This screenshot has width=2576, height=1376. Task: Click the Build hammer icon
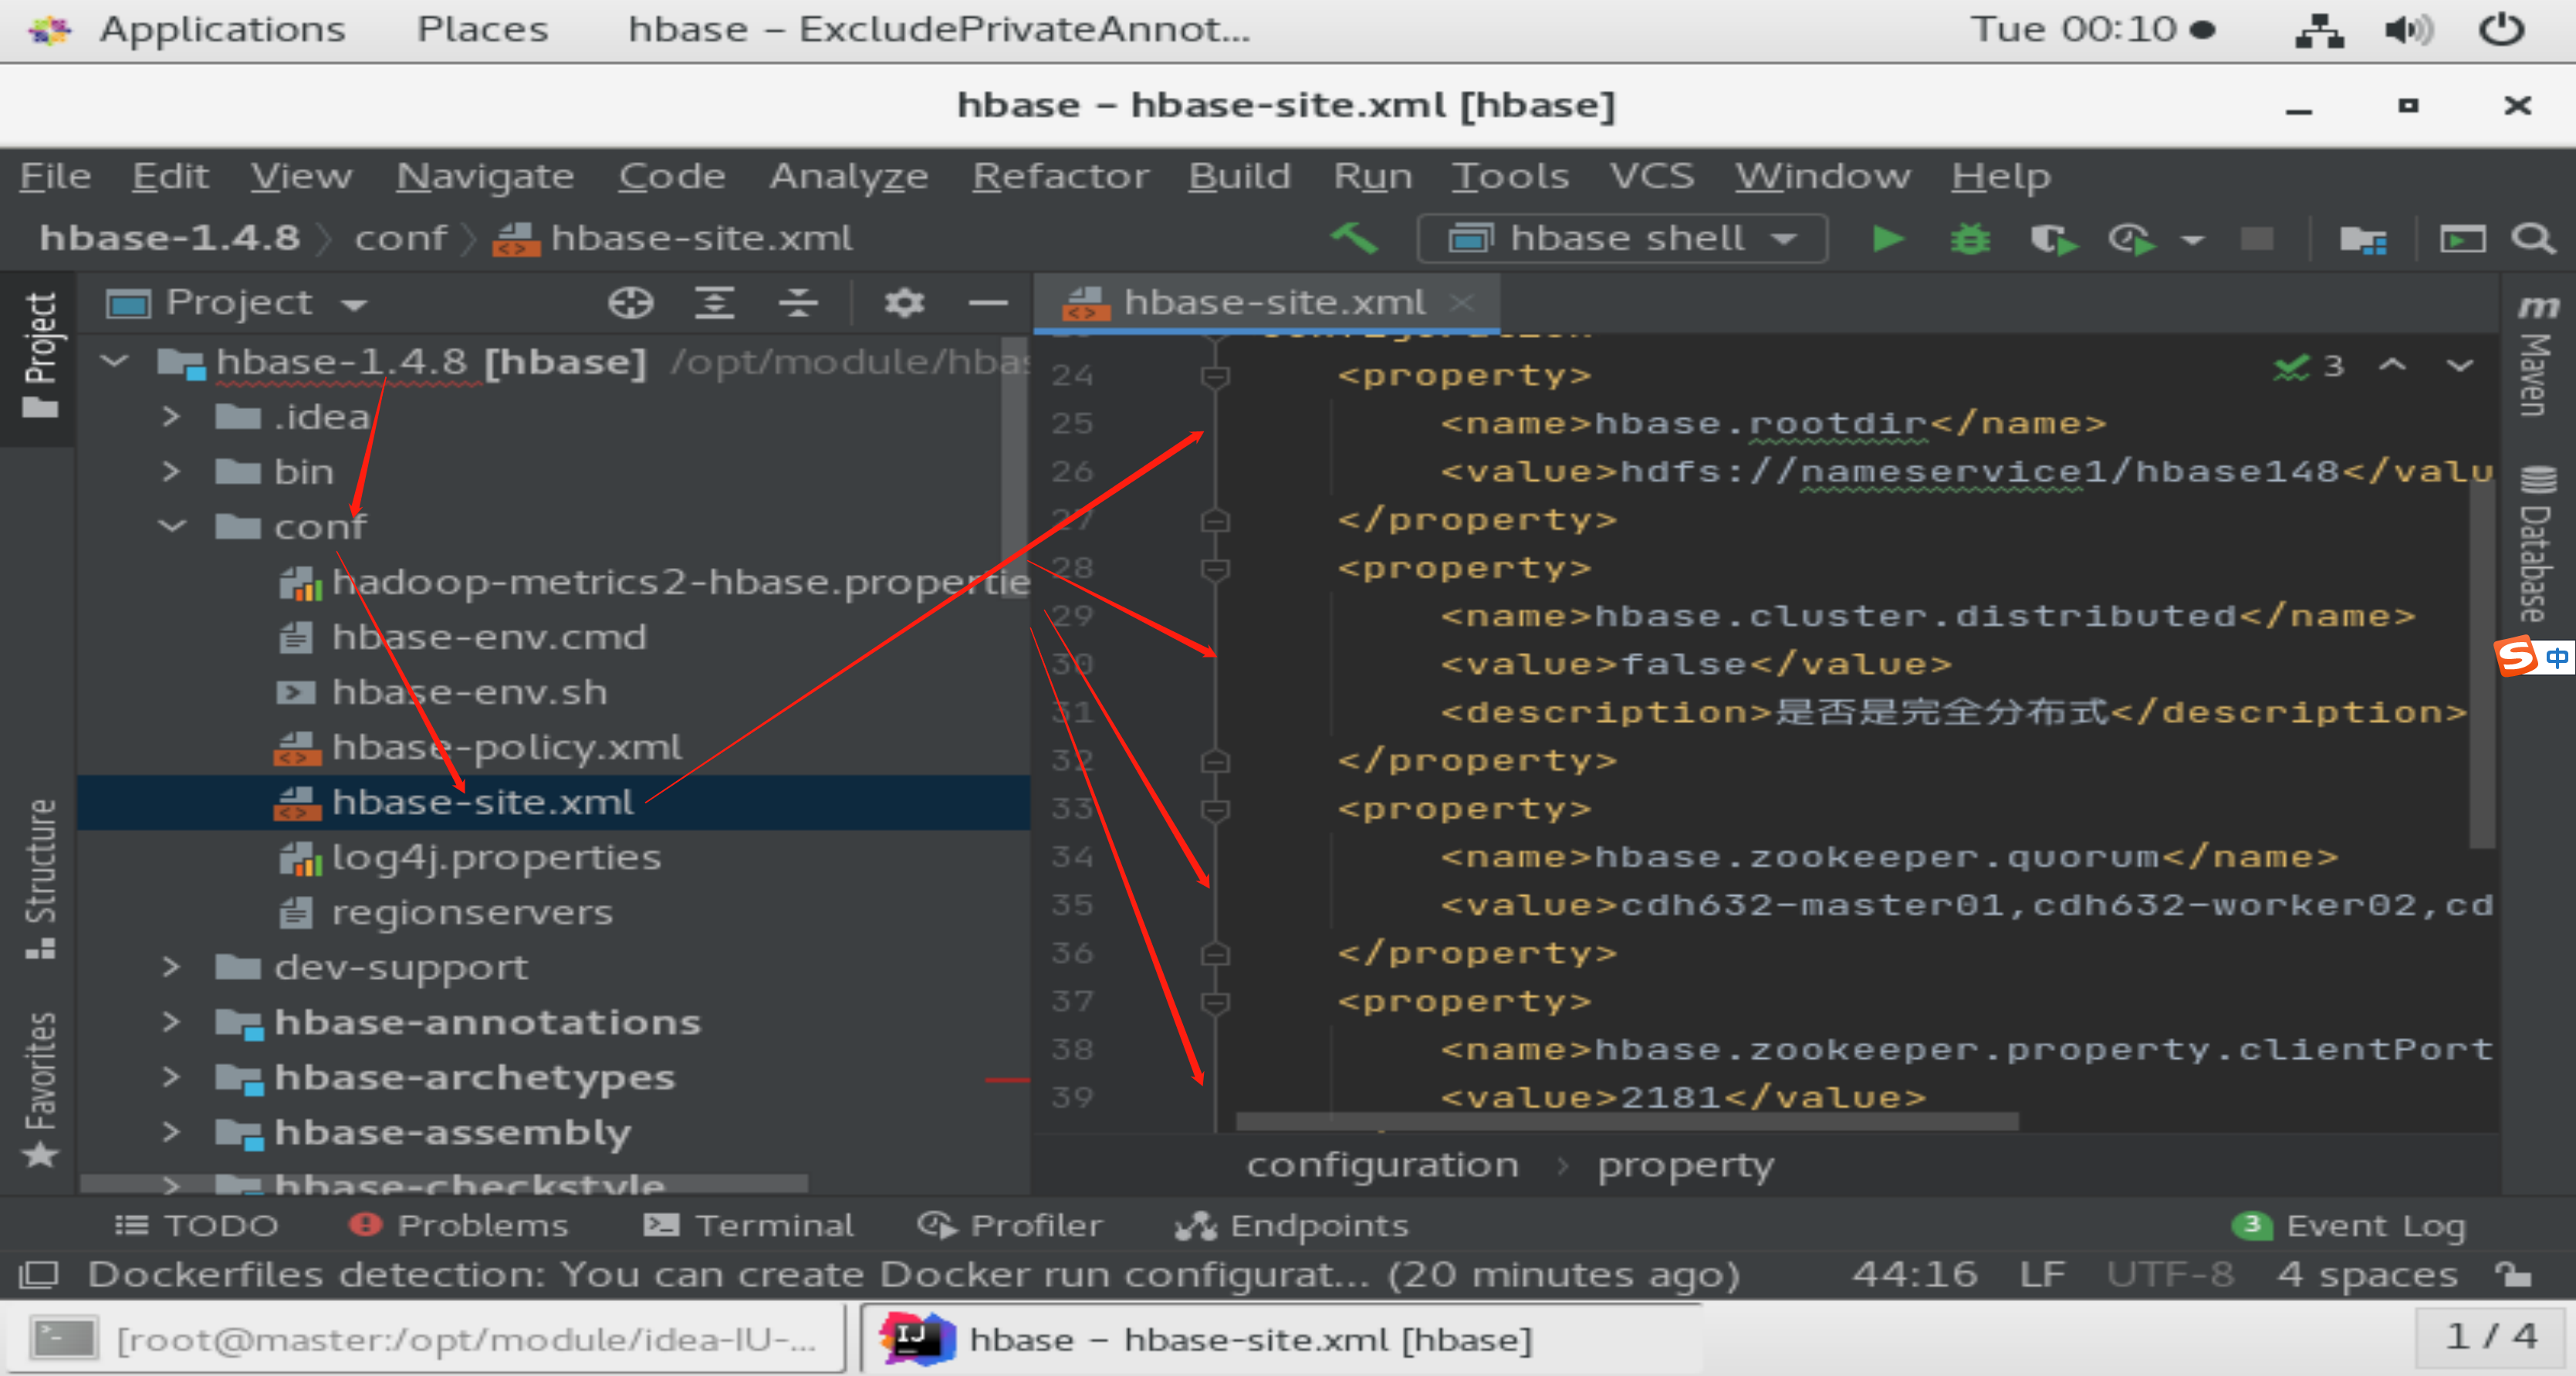coord(1355,239)
